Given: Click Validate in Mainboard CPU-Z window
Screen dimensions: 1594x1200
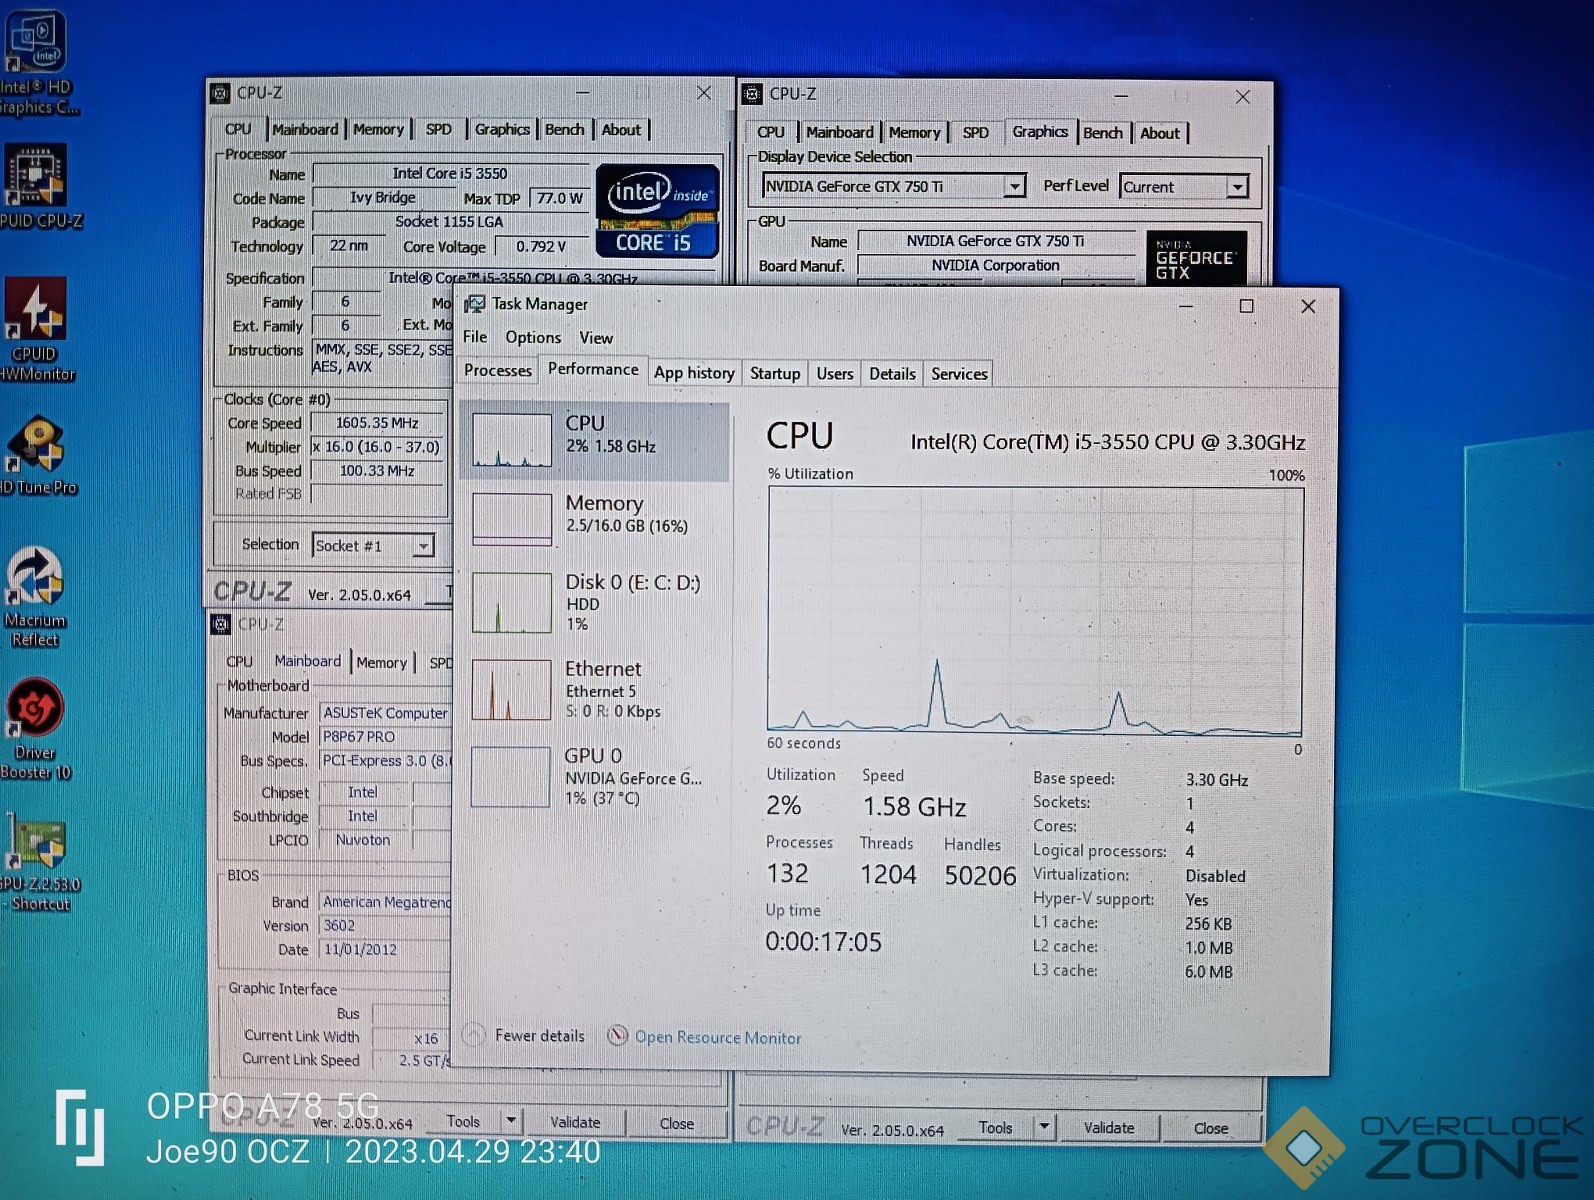Looking at the screenshot, I should click(575, 1122).
